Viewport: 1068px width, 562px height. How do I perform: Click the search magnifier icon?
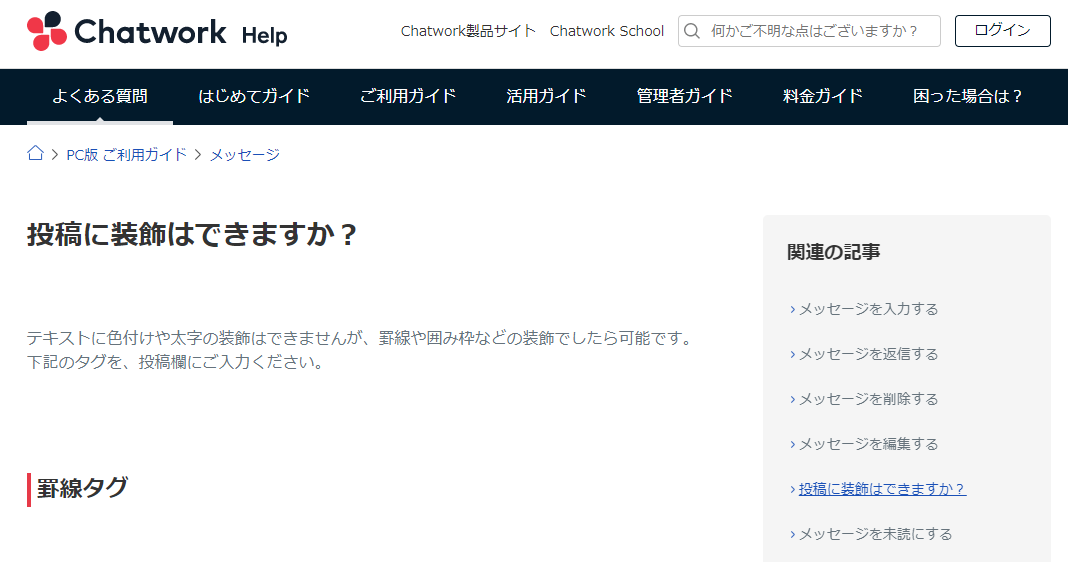pyautogui.click(x=692, y=31)
